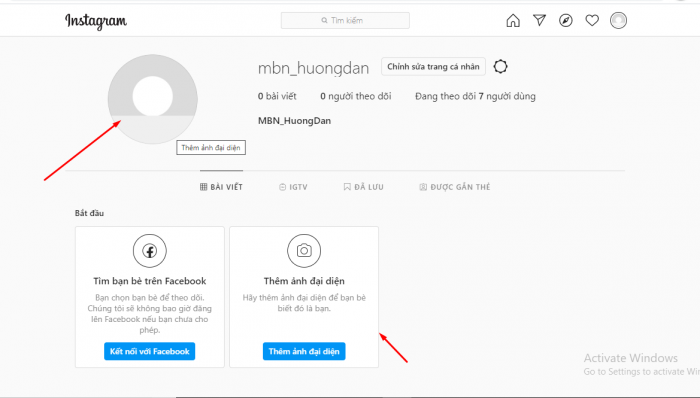Image resolution: width=700 pixels, height=398 pixels.
Task: Focus the Tìm kiếm search box
Action: pyautogui.click(x=345, y=21)
